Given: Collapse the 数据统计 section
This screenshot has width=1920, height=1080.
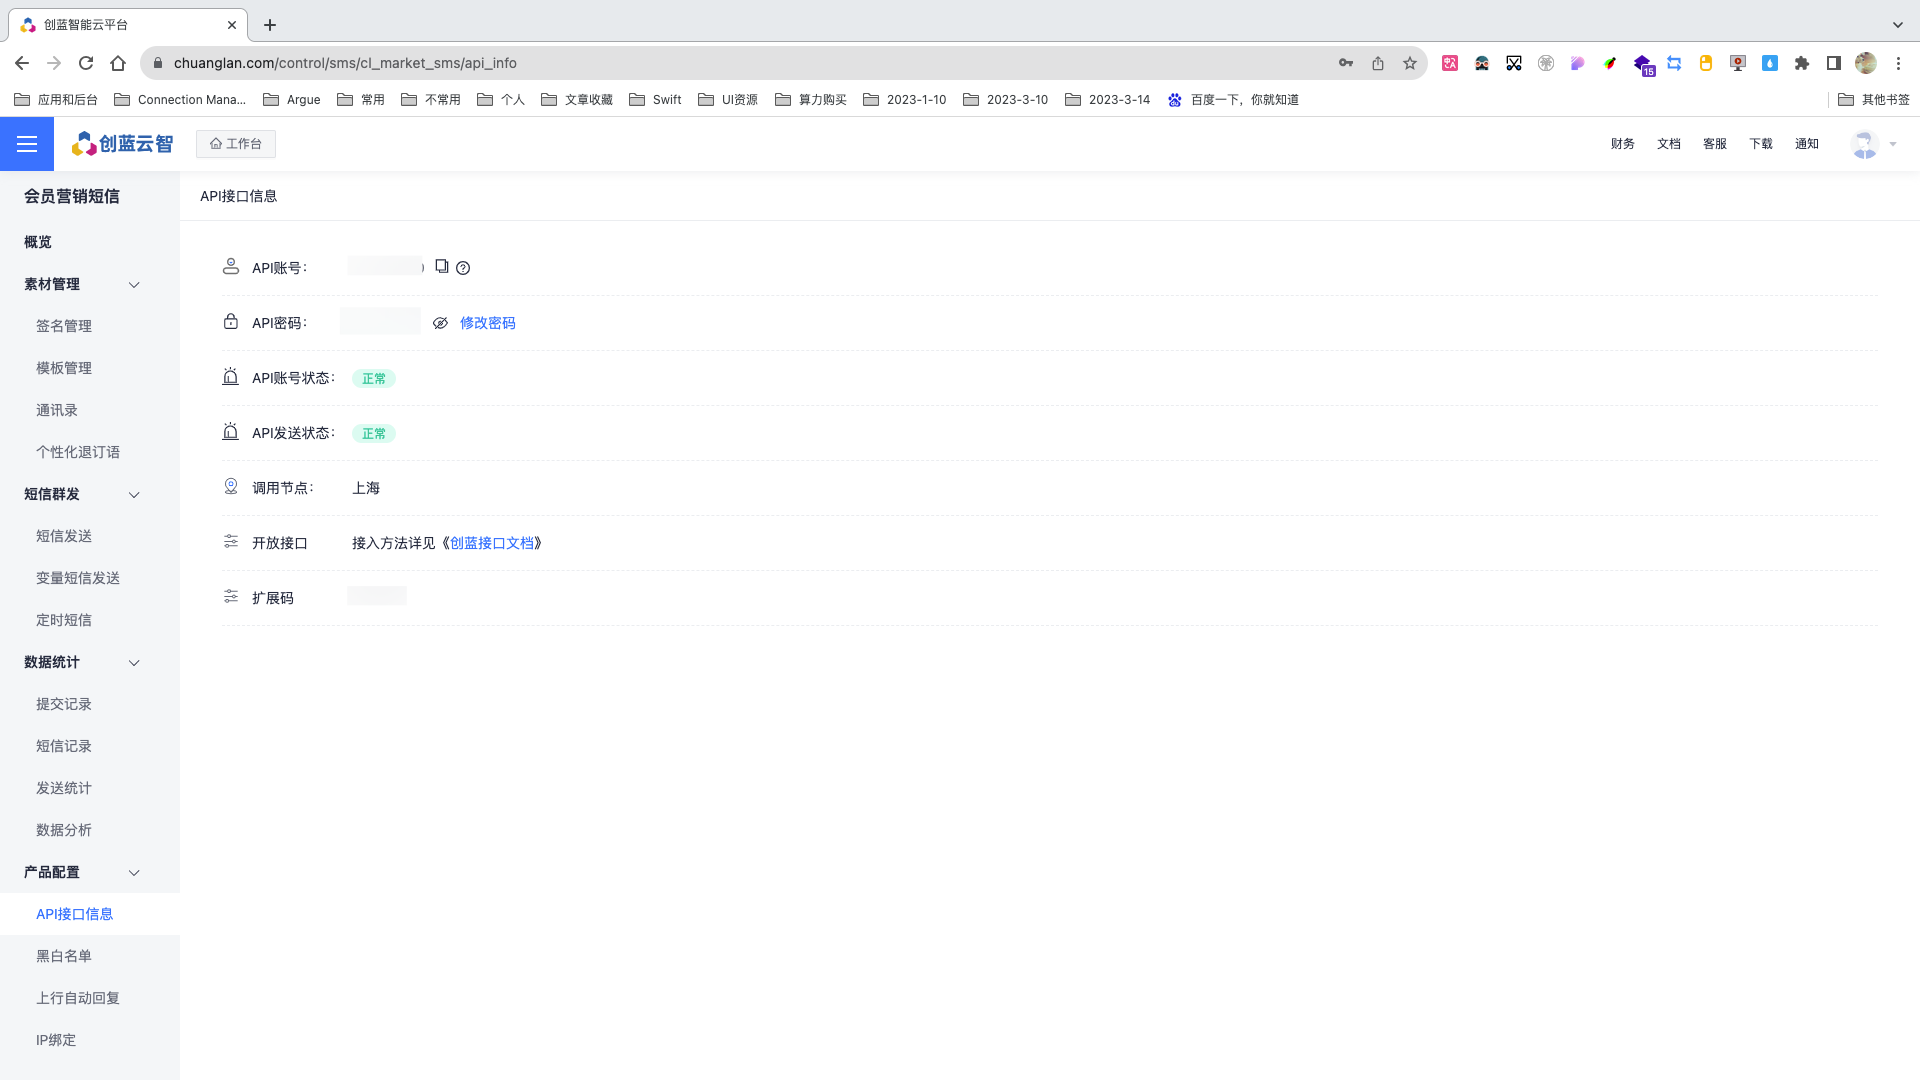Looking at the screenshot, I should coord(134,663).
